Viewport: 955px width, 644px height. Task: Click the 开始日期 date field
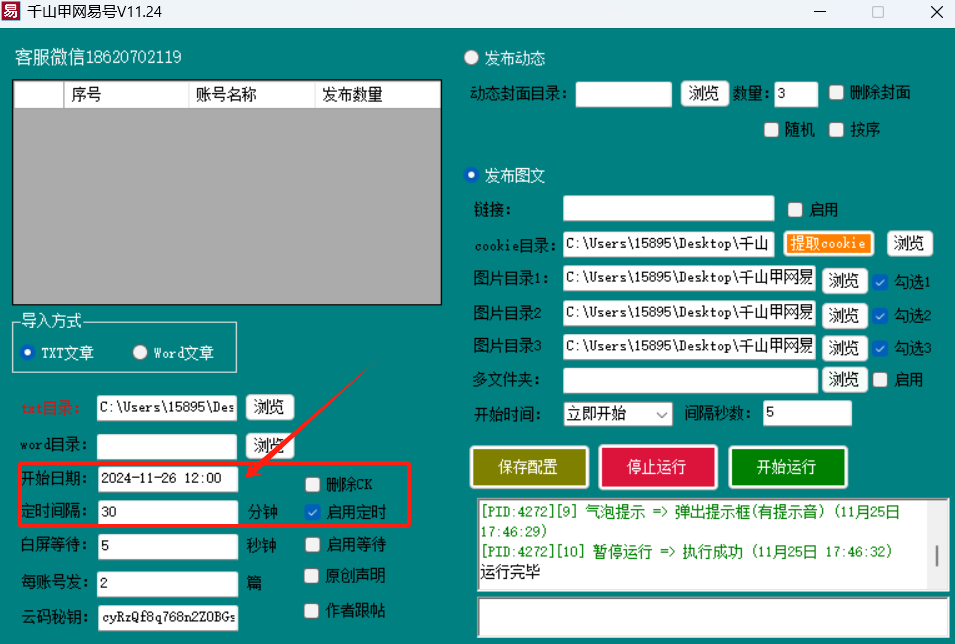(x=167, y=479)
